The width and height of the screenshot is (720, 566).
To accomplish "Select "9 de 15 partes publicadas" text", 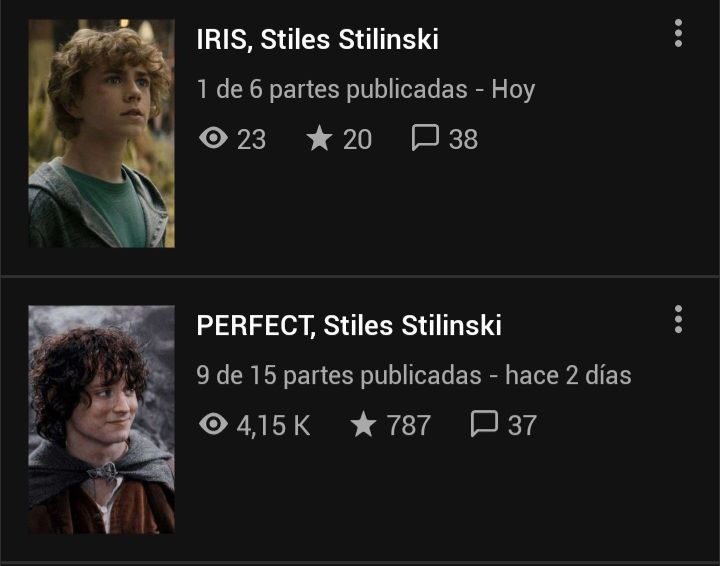I will pos(339,375).
